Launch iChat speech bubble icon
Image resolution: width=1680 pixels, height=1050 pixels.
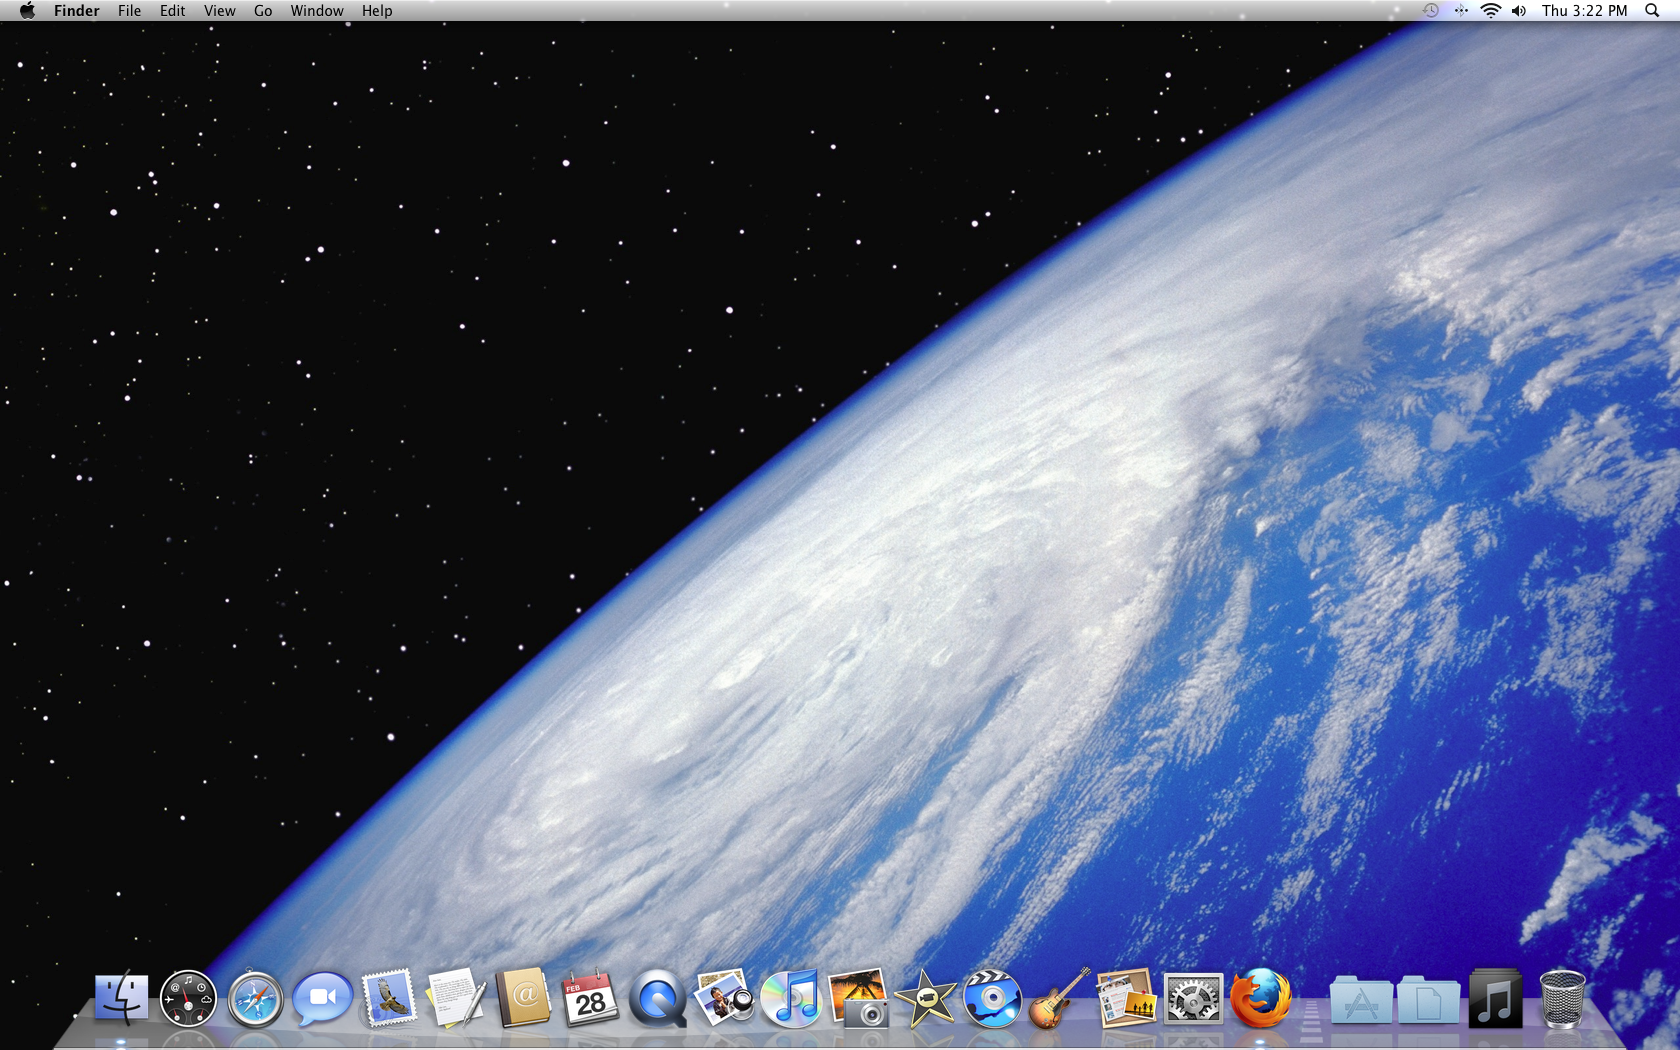pos(322,998)
